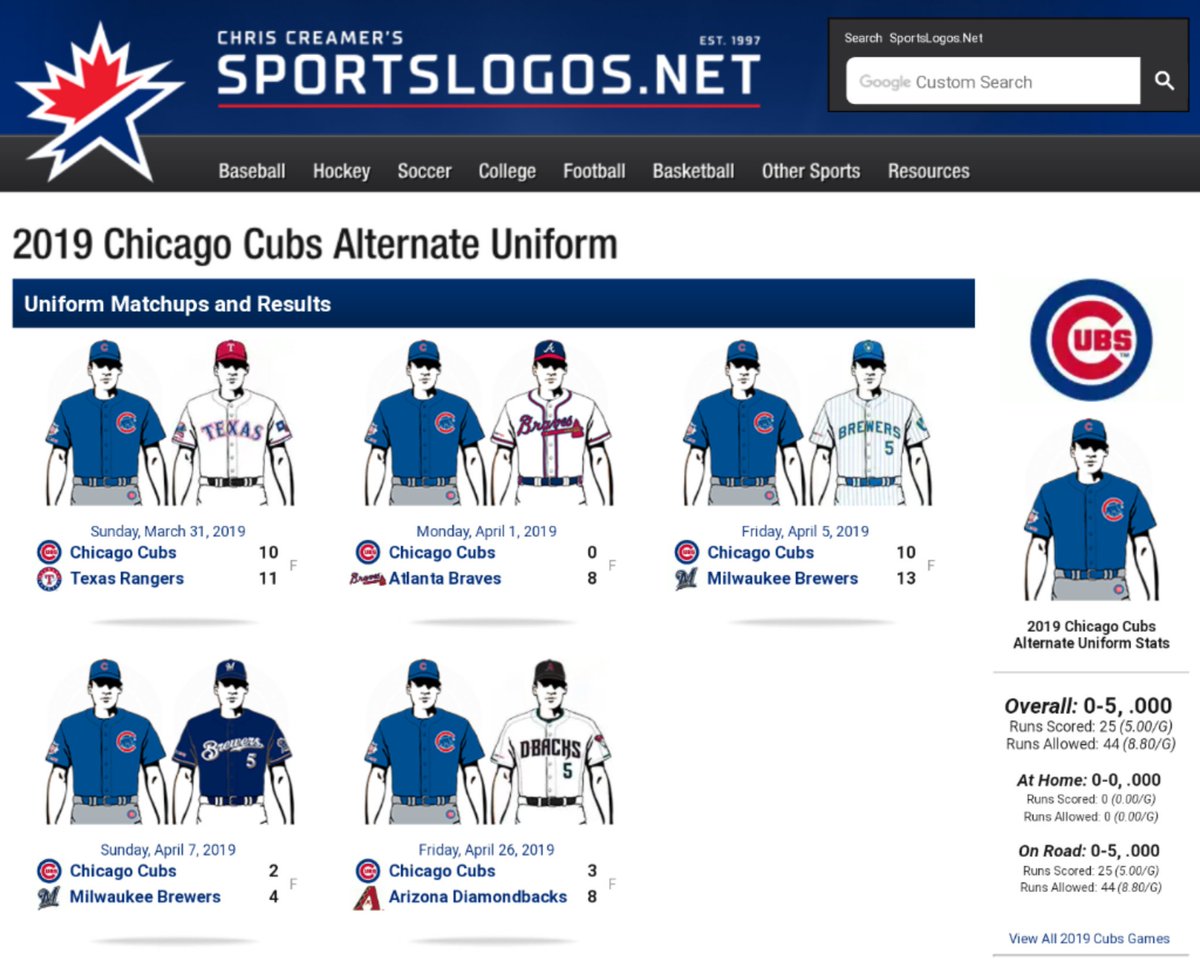1200x969 pixels.
Task: Click Arizona Diamondbacks logo icon
Action: pos(368,898)
